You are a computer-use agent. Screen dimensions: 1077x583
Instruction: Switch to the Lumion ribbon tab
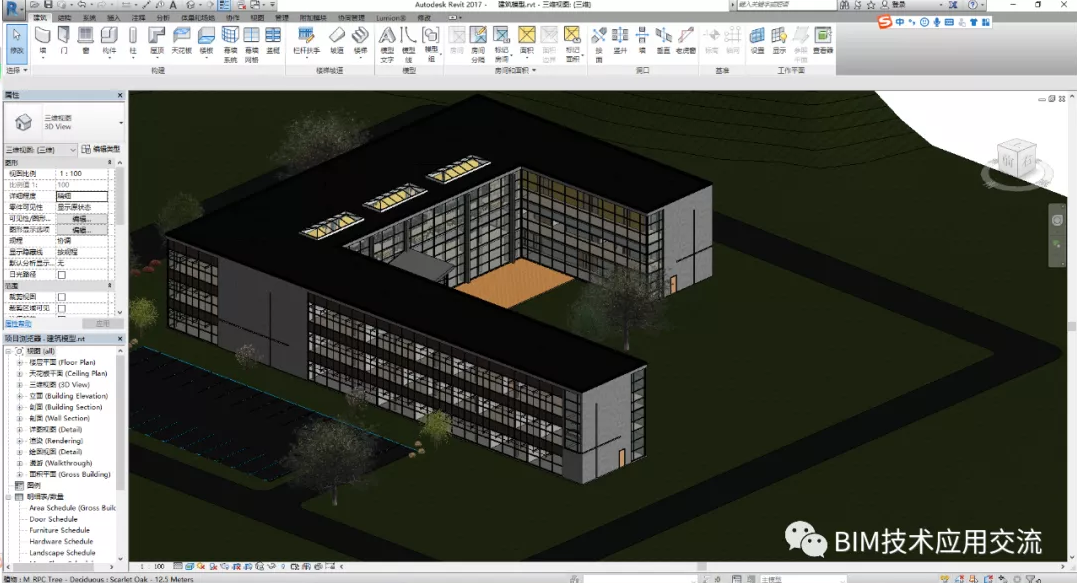click(x=390, y=17)
